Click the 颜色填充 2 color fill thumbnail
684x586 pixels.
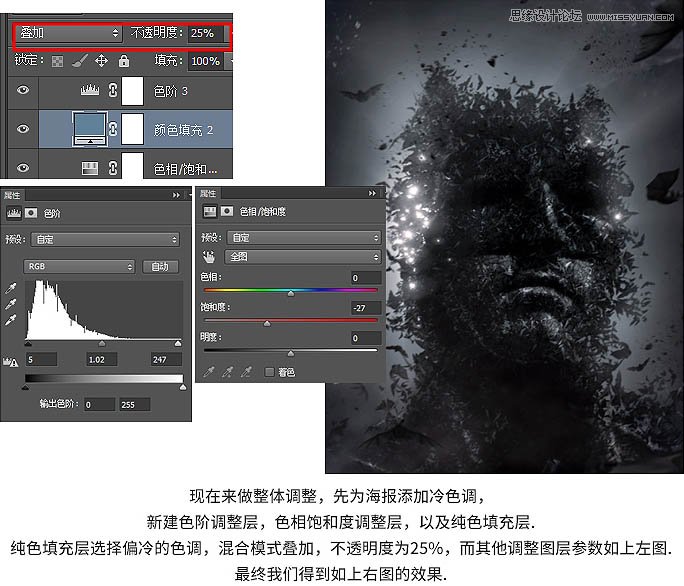(90, 129)
